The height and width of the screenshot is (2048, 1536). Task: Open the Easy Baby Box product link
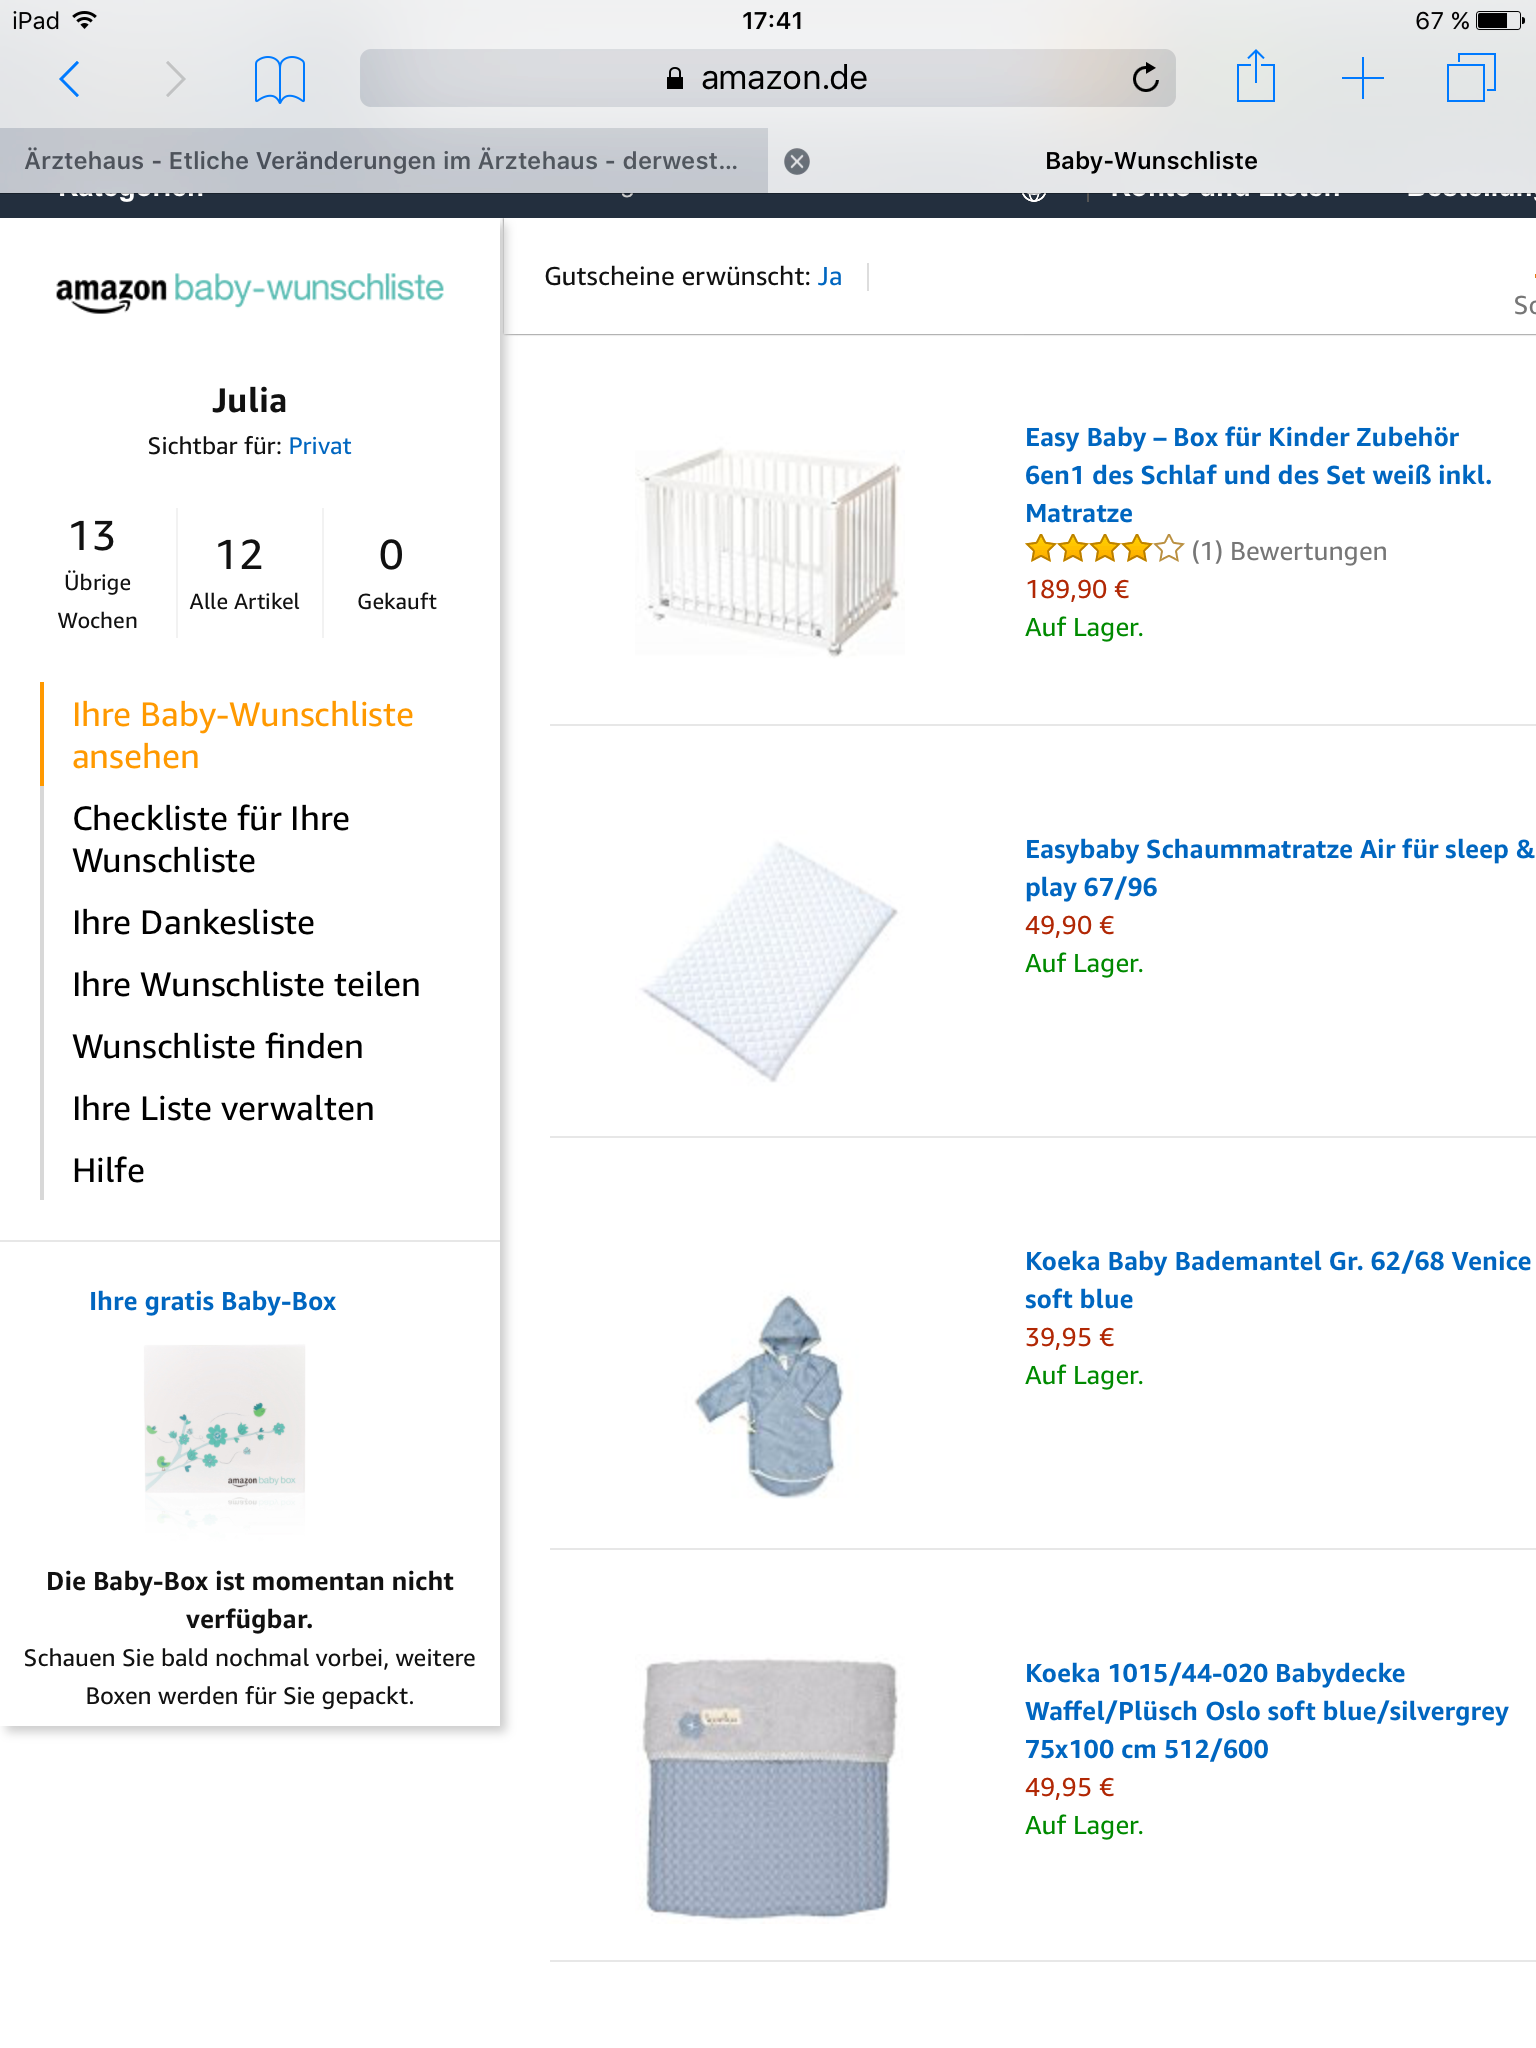(x=1258, y=475)
